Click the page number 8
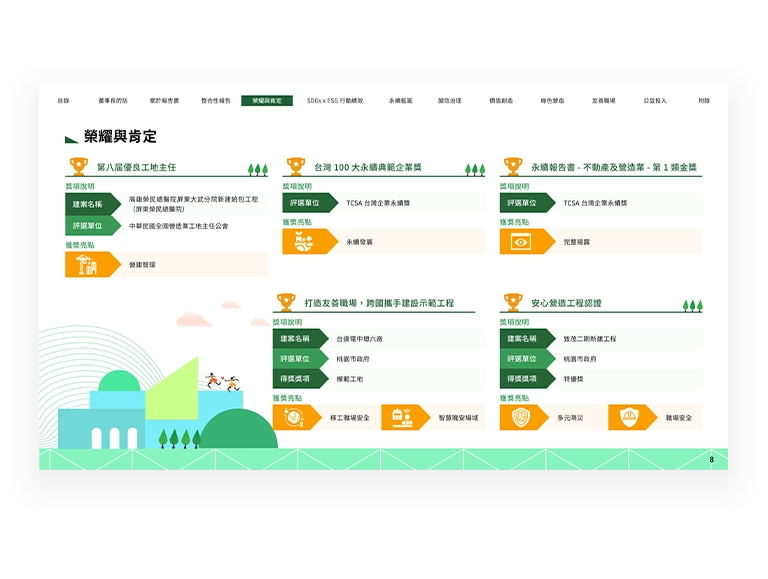This screenshot has height=579, width=768. [x=711, y=459]
